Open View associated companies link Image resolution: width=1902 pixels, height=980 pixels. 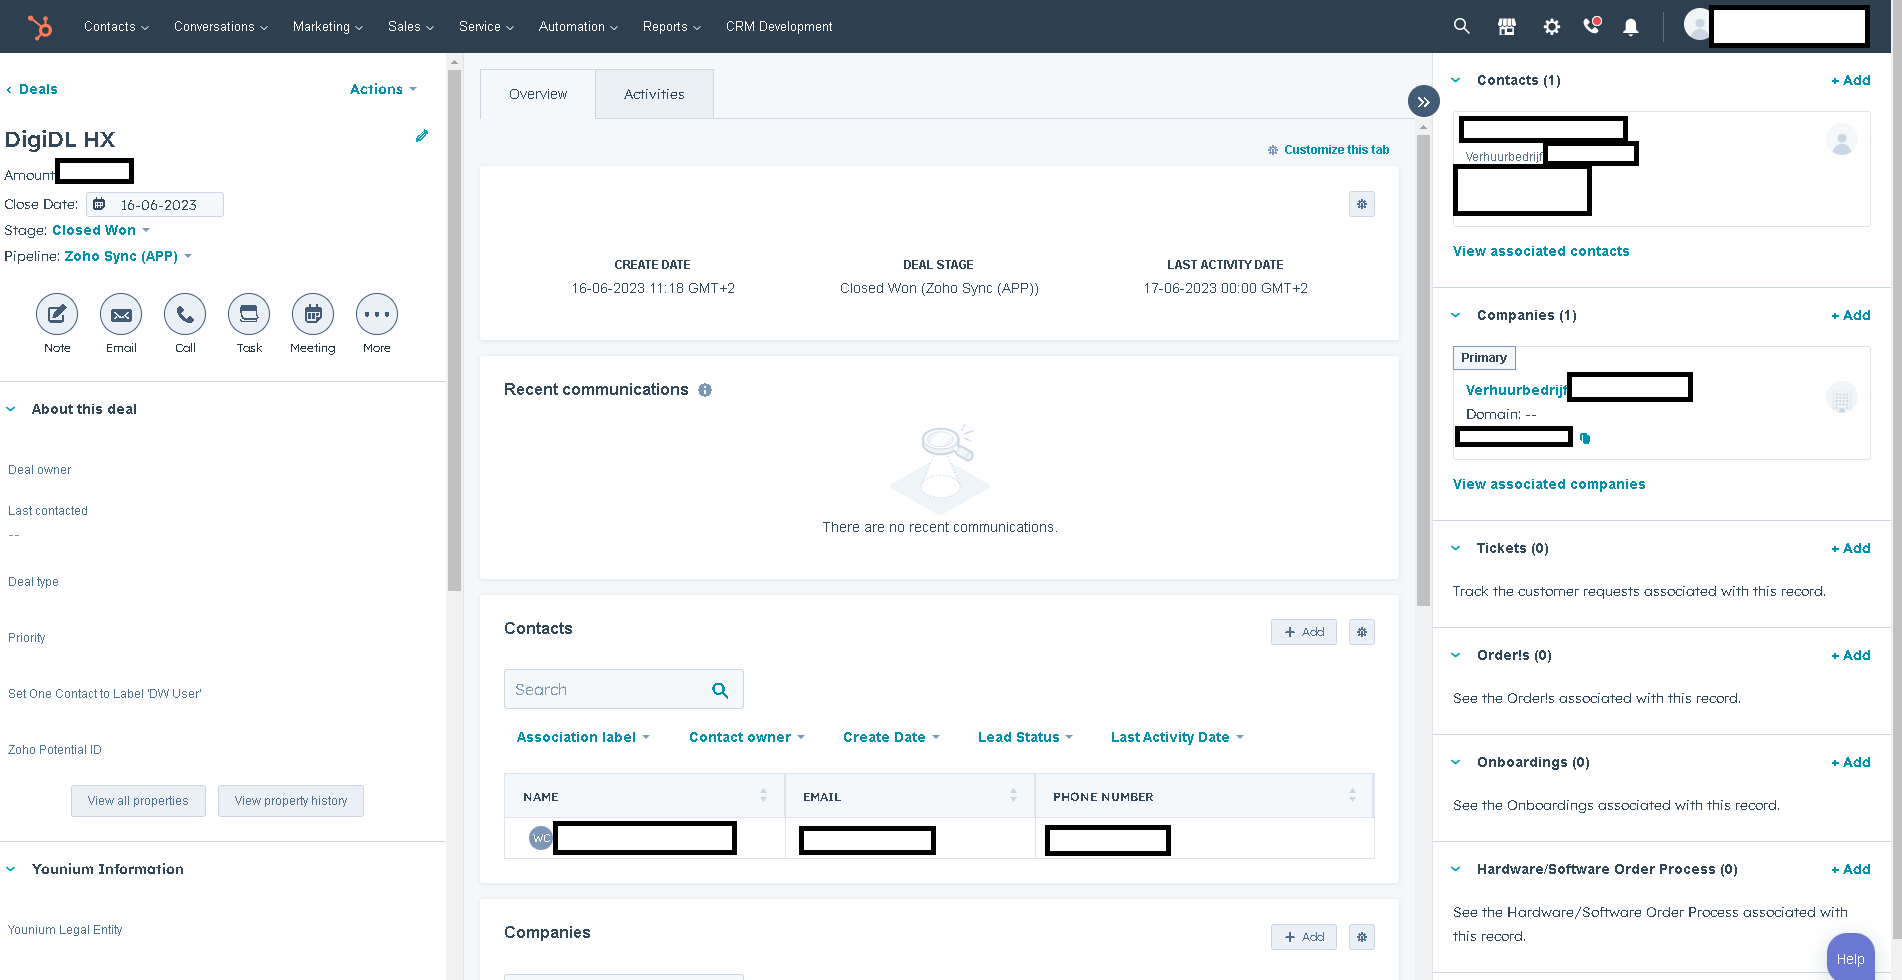coord(1549,484)
